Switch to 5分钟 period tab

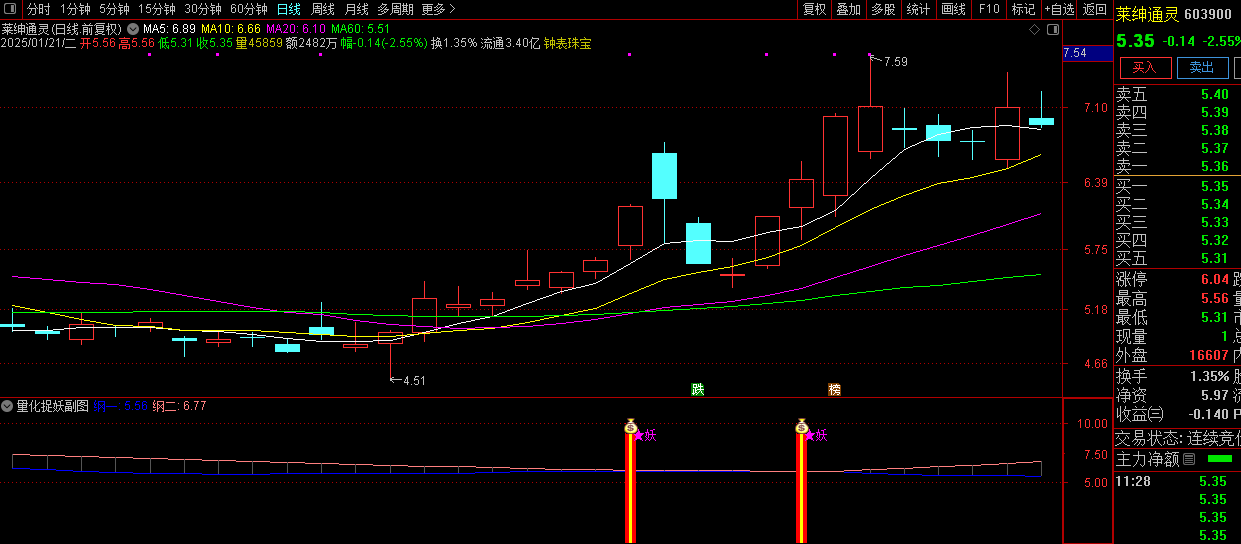(x=114, y=9)
